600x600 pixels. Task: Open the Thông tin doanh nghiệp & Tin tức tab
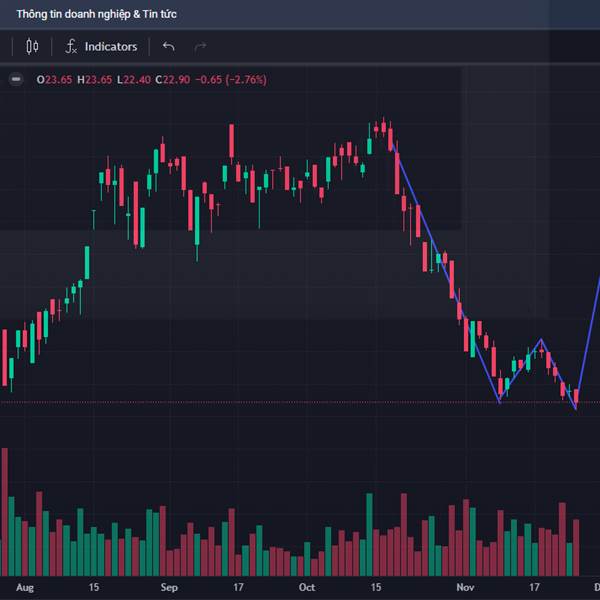click(x=96, y=14)
